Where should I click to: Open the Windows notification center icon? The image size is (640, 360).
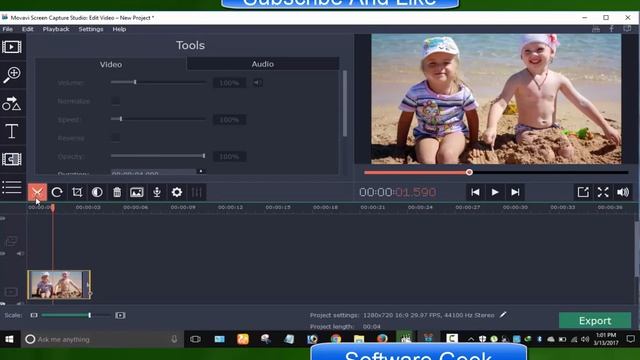tap(631, 339)
